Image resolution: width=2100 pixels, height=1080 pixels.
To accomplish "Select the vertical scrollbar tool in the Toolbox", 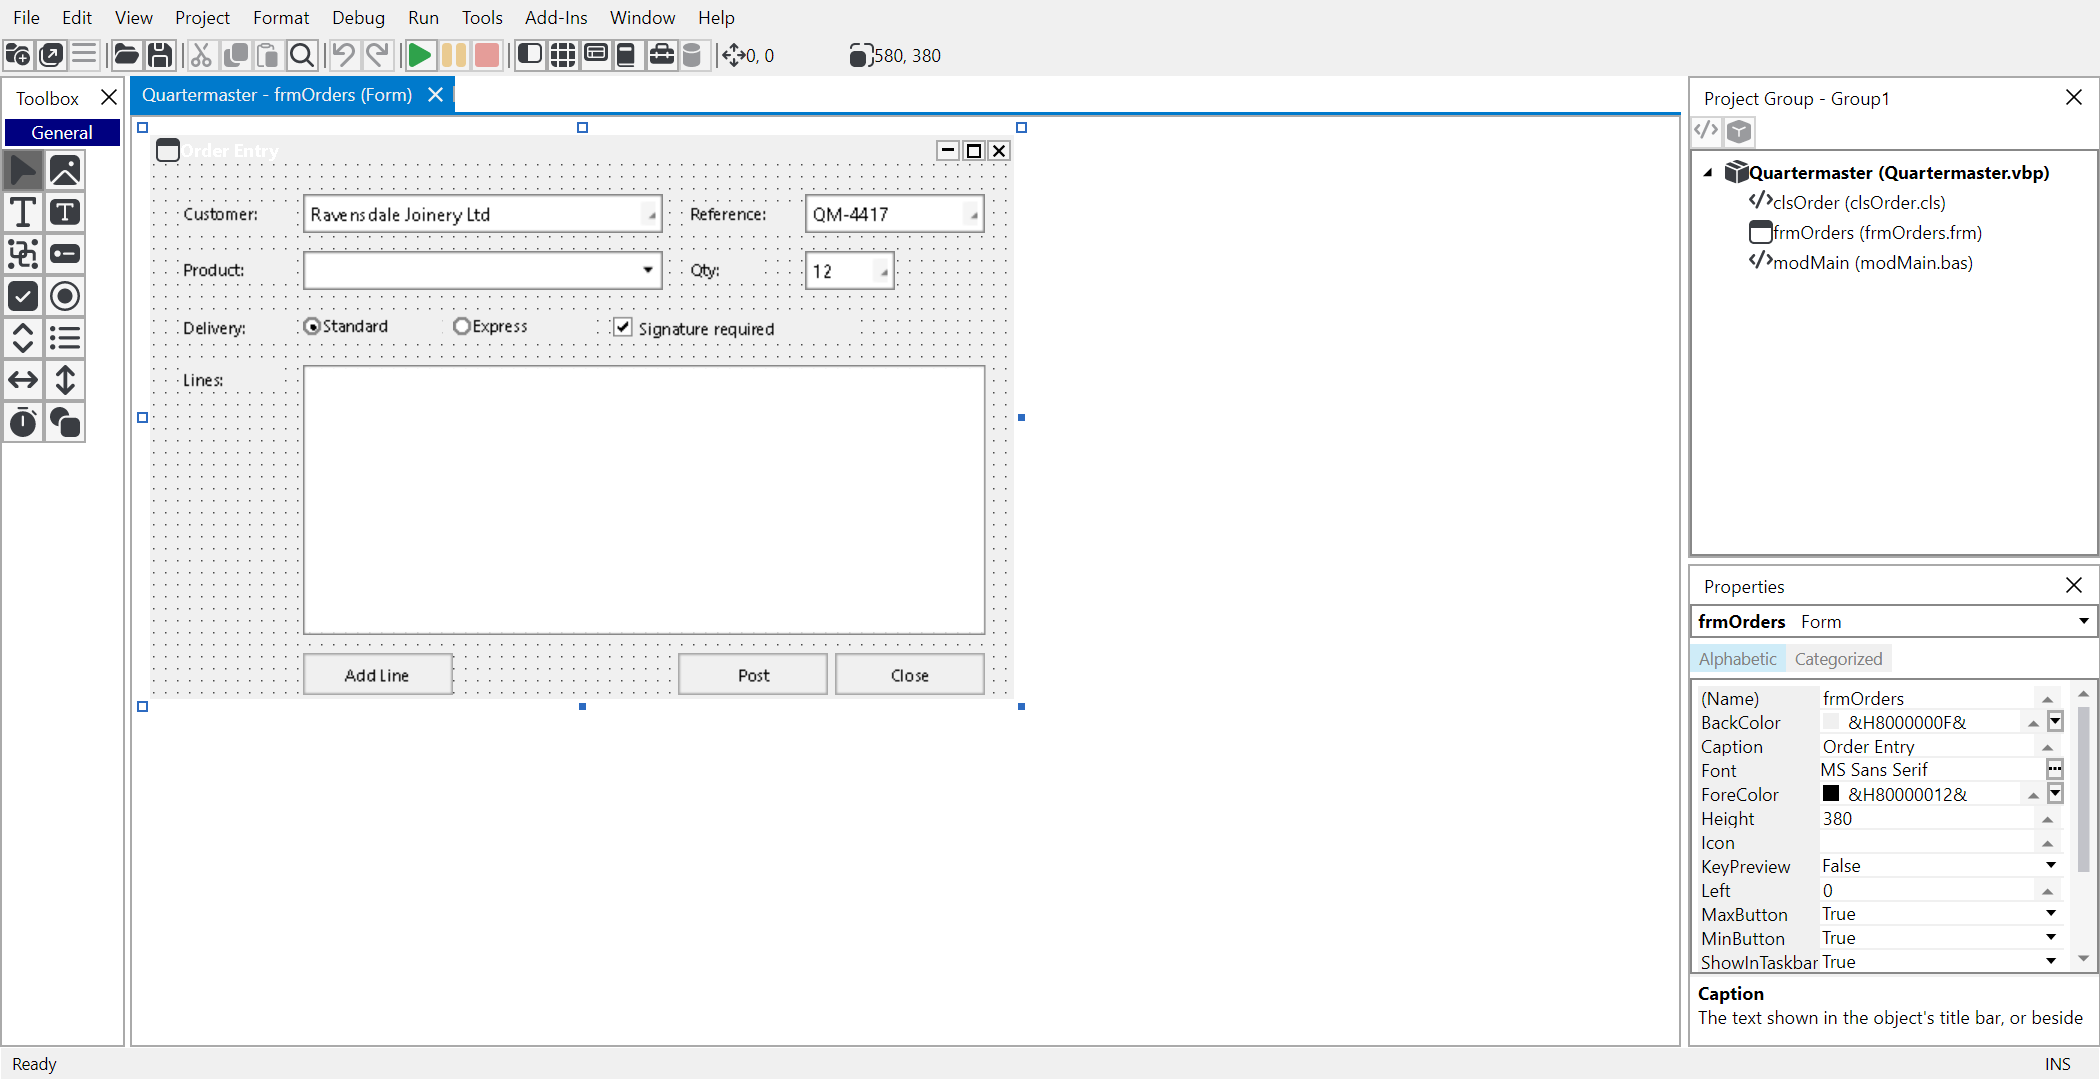I will tap(65, 381).
